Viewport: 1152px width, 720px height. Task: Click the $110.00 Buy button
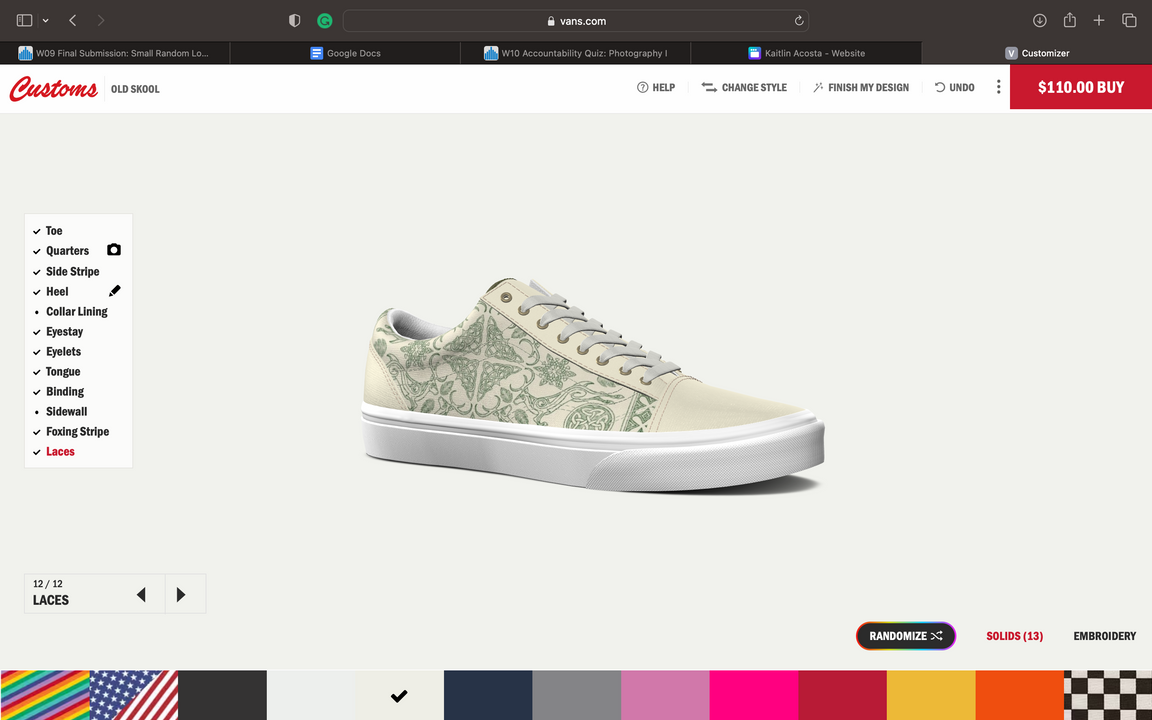click(1080, 87)
